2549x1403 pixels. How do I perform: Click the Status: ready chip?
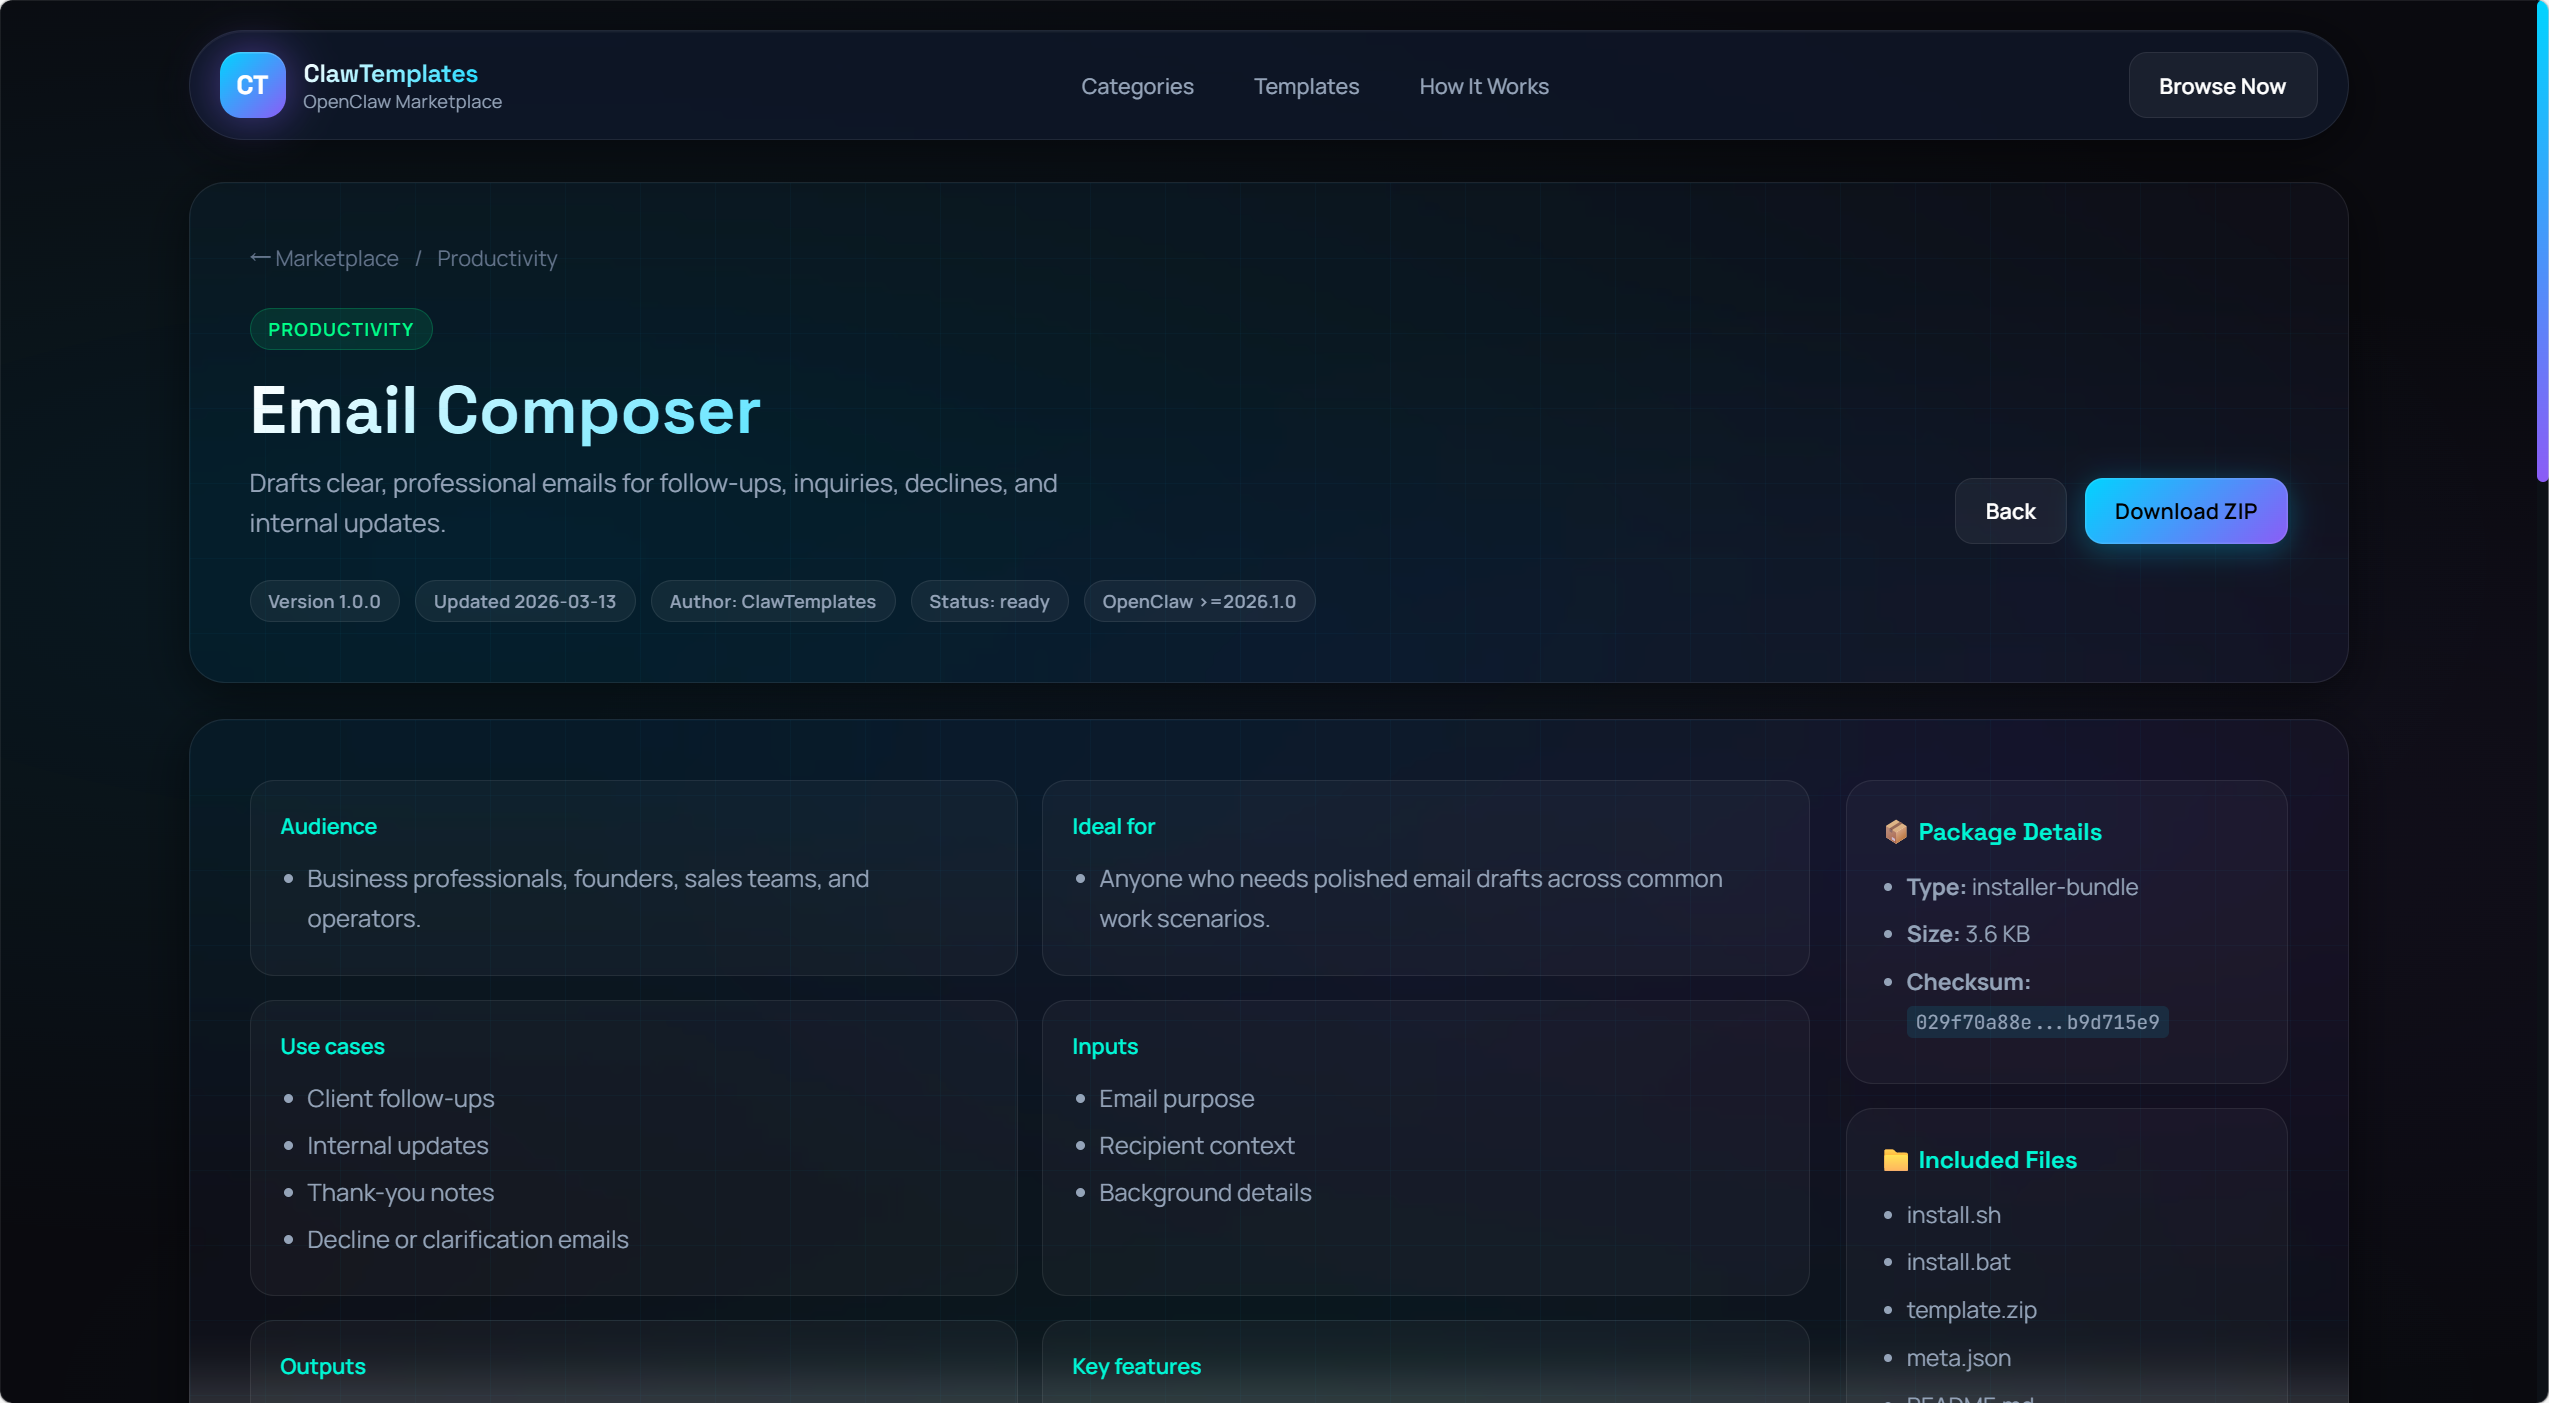coord(988,601)
